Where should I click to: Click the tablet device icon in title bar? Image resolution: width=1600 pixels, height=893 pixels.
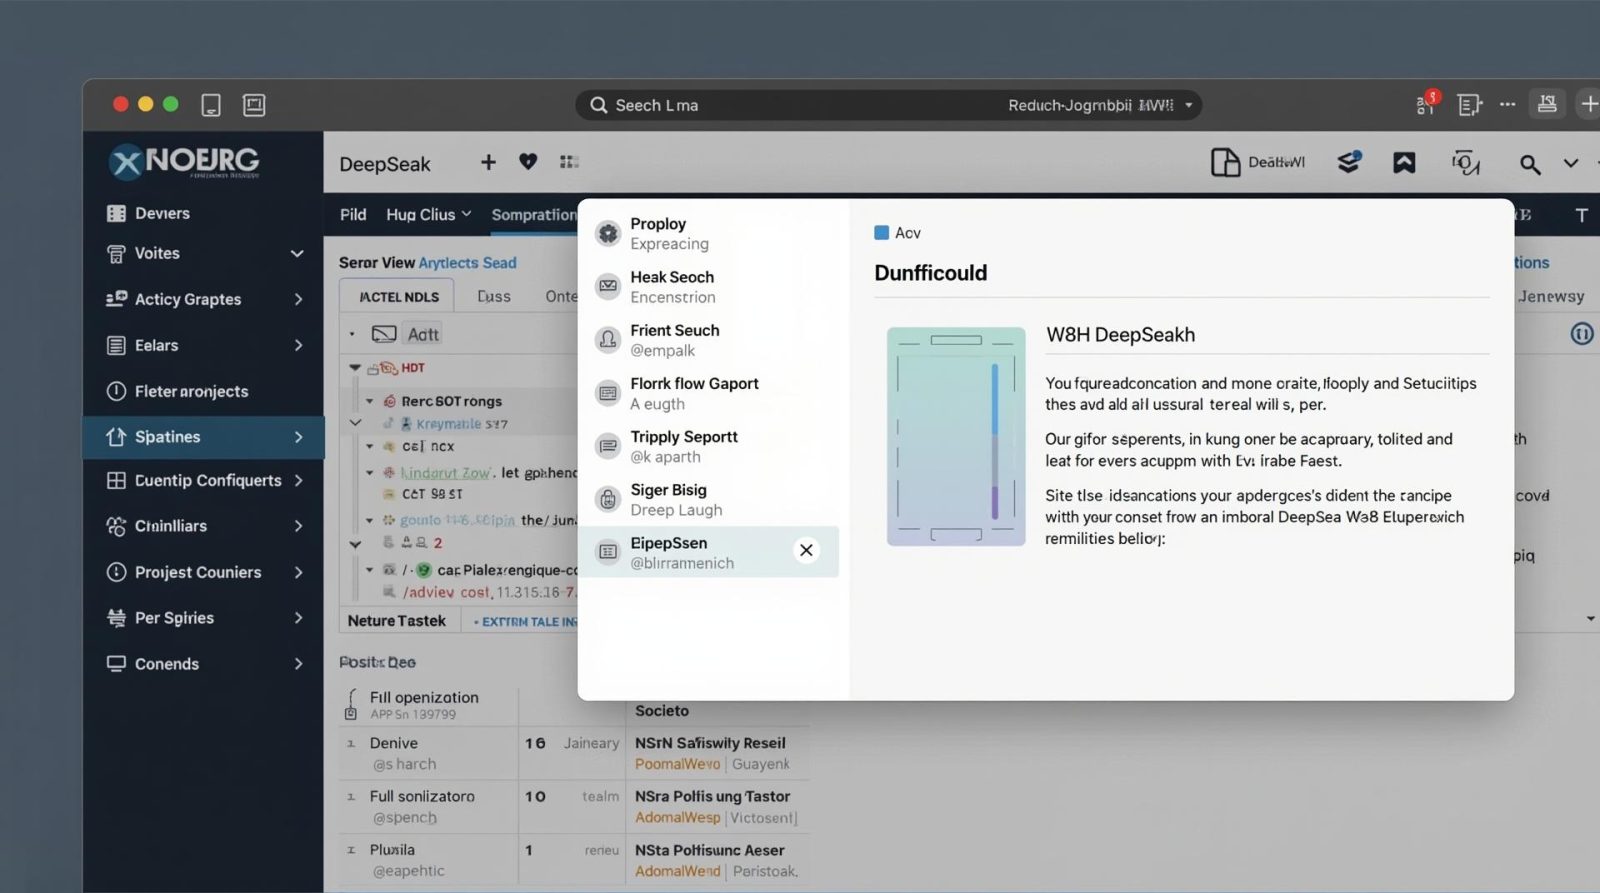pyautogui.click(x=211, y=105)
